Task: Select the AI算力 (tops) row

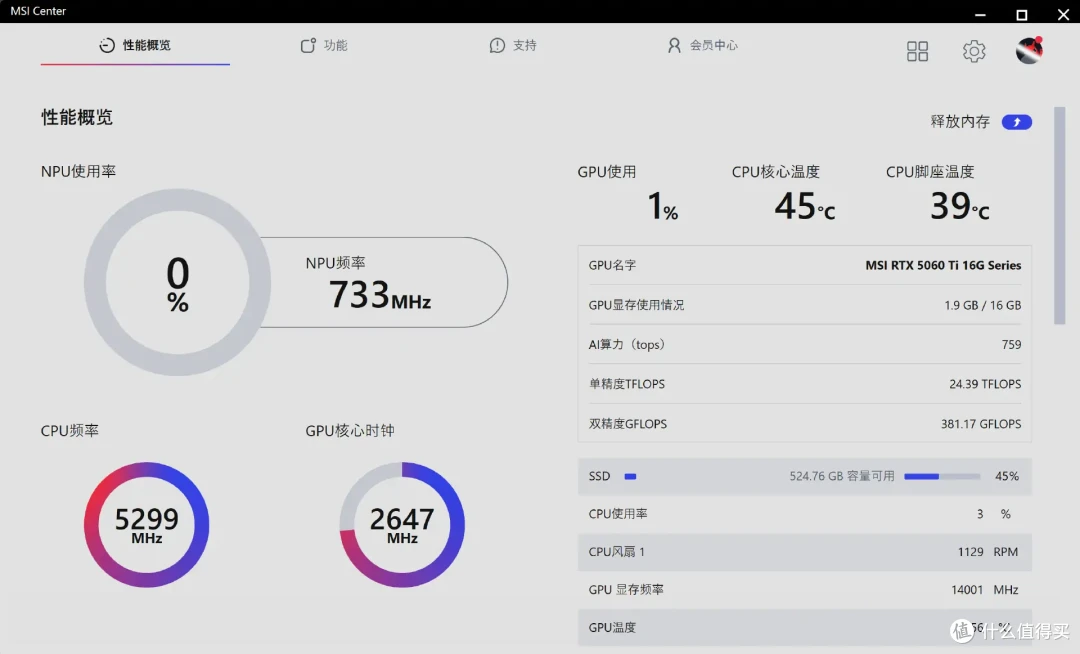Action: click(x=804, y=344)
